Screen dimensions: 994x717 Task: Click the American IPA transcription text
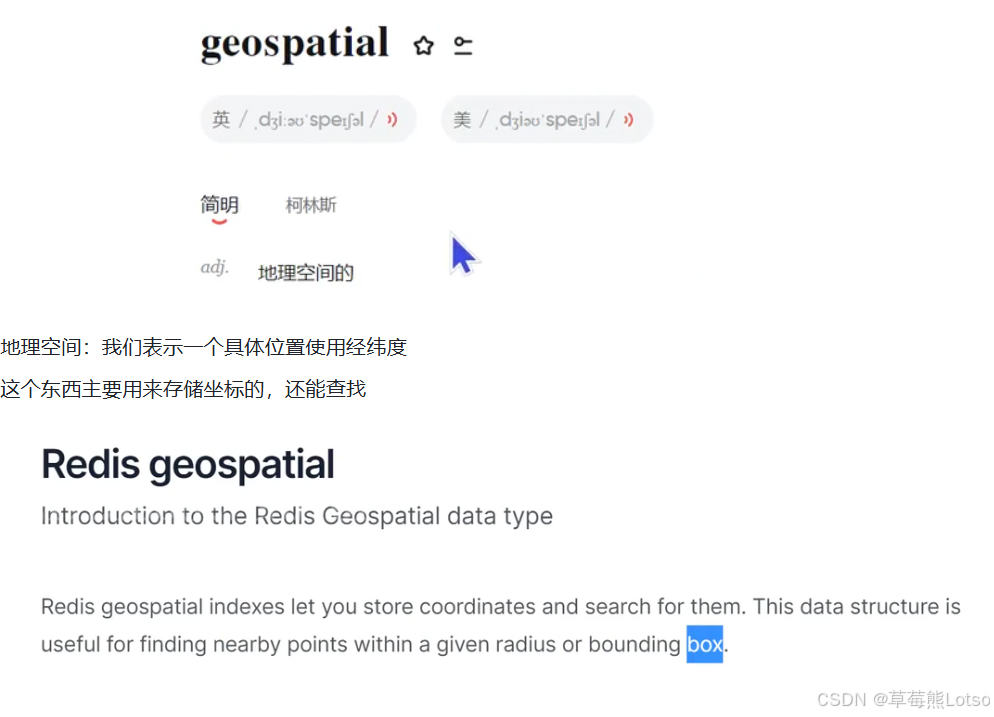coord(548,120)
